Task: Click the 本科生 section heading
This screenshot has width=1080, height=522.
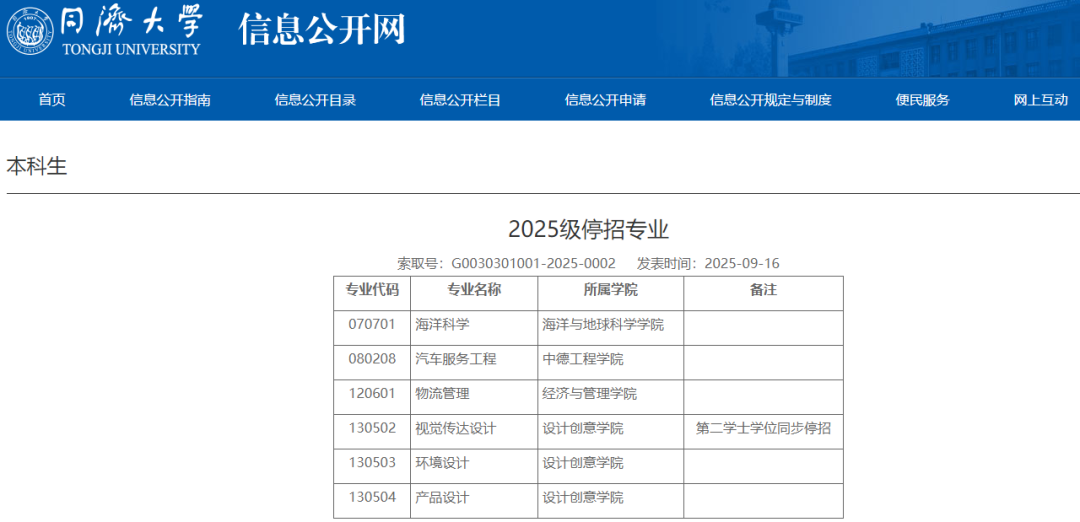Action: [x=37, y=167]
